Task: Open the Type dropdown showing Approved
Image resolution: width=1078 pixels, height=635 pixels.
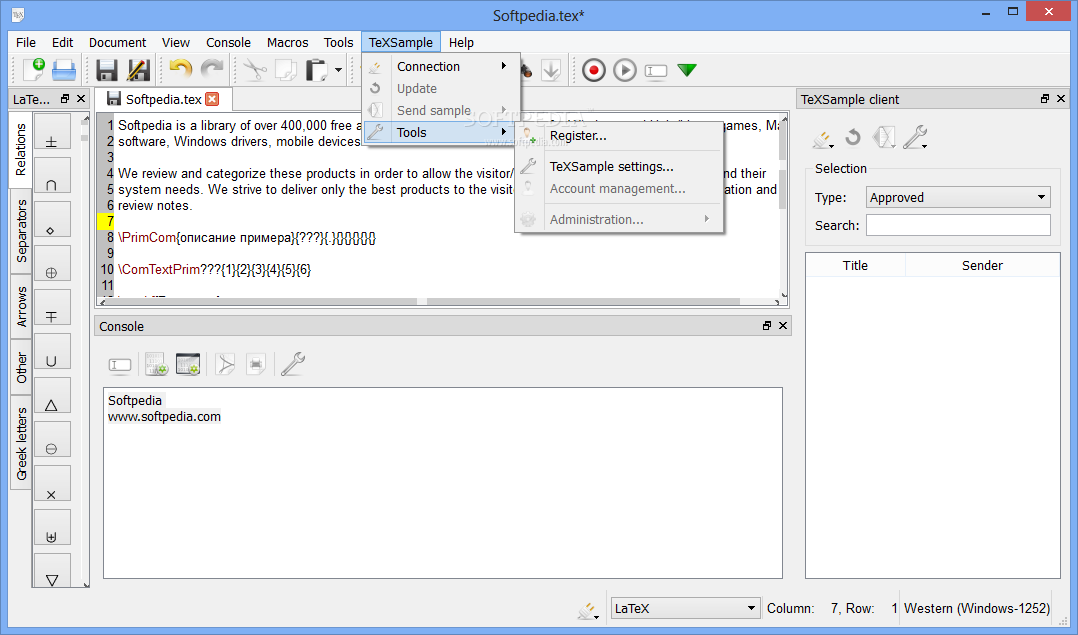Action: pyautogui.click(x=958, y=197)
